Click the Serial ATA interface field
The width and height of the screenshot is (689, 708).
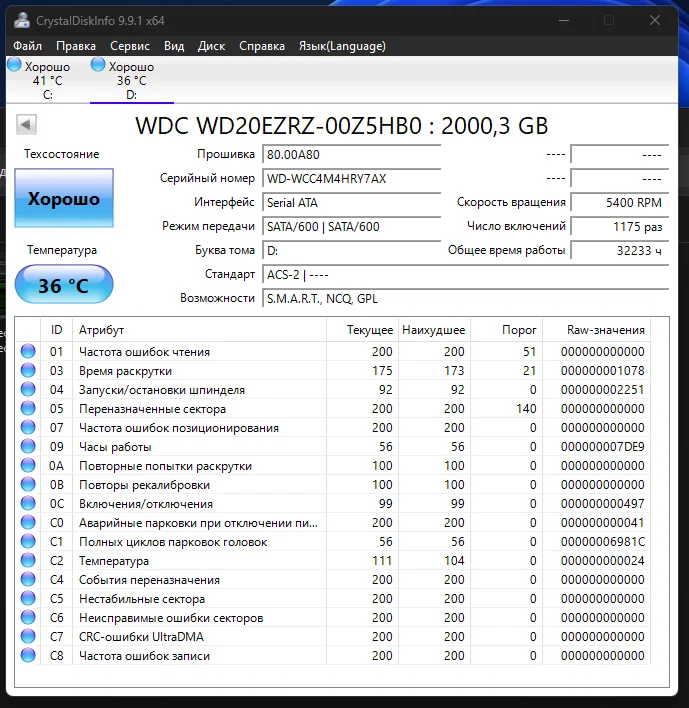pos(351,202)
